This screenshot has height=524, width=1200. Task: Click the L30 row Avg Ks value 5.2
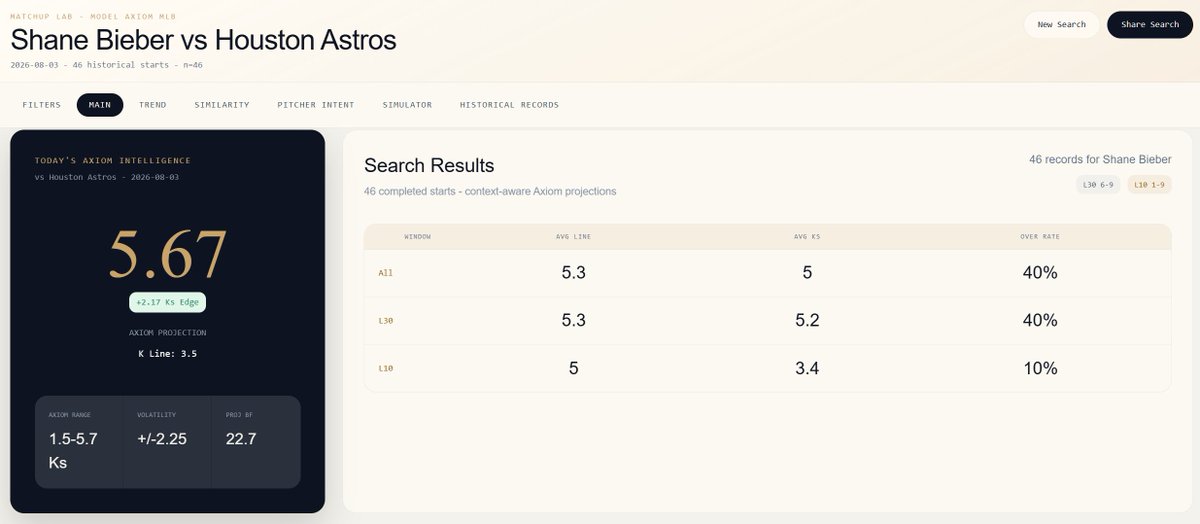[807, 320]
